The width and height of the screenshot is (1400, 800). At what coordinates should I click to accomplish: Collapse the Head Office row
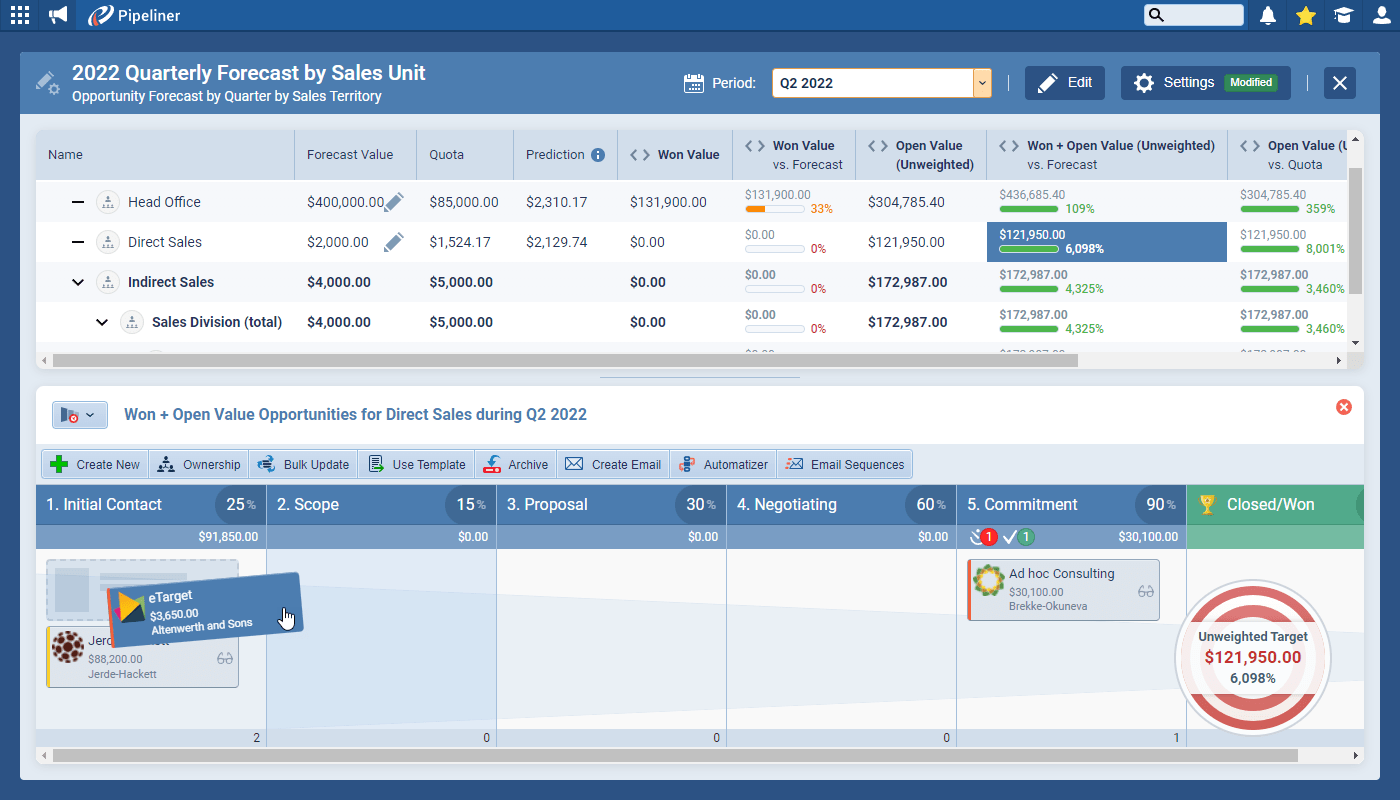pos(77,201)
